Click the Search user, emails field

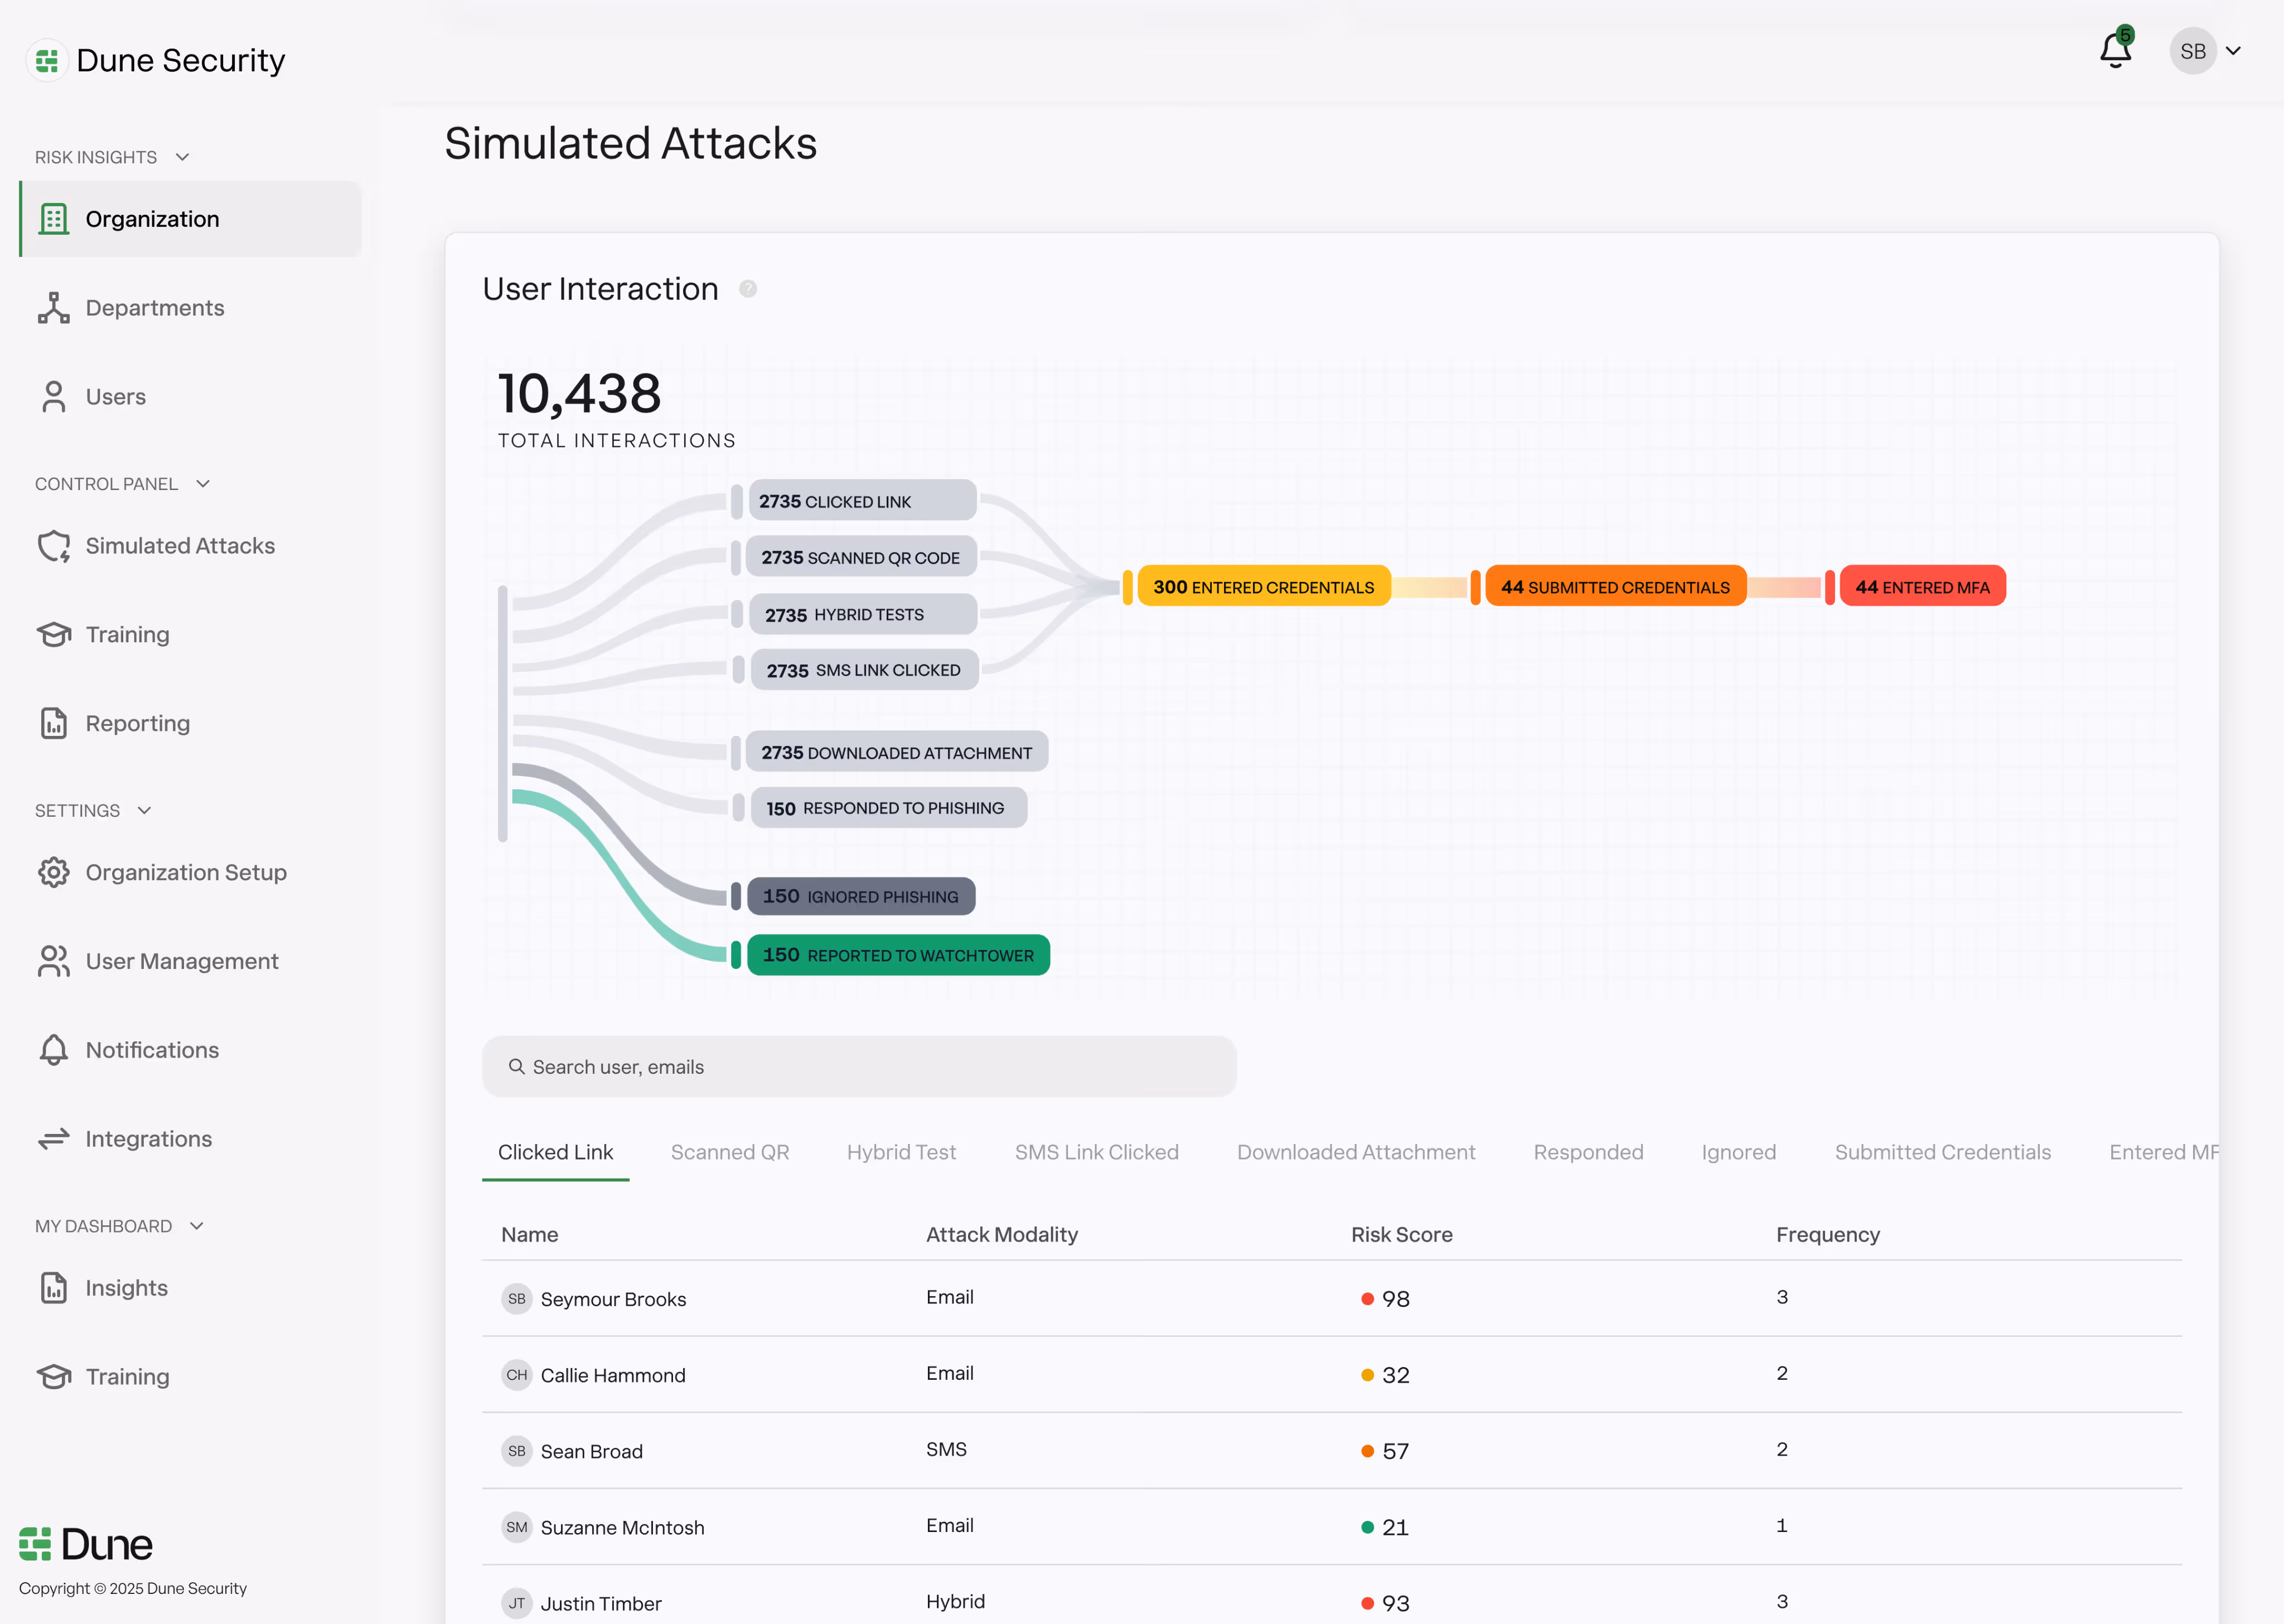pos(859,1067)
